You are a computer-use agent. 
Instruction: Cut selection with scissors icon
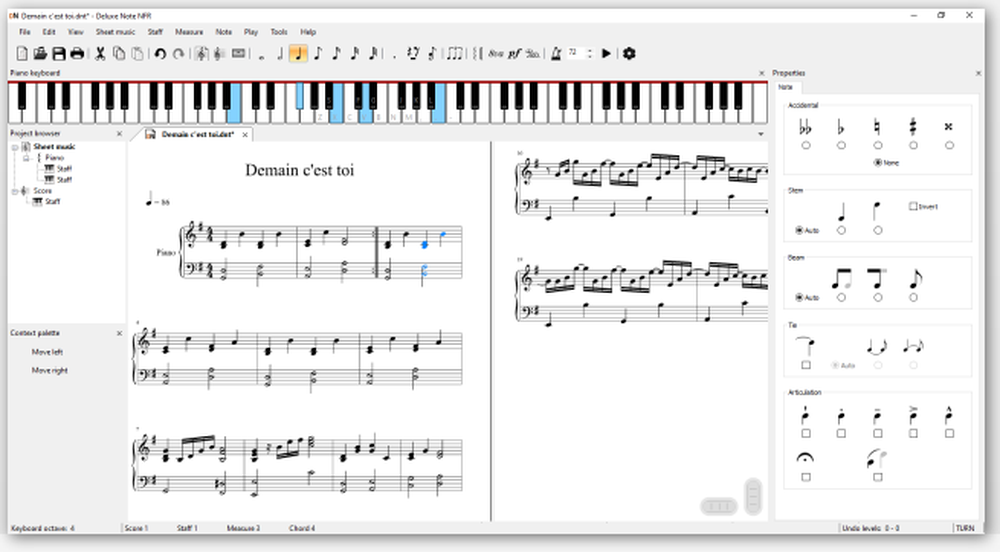(x=100, y=54)
